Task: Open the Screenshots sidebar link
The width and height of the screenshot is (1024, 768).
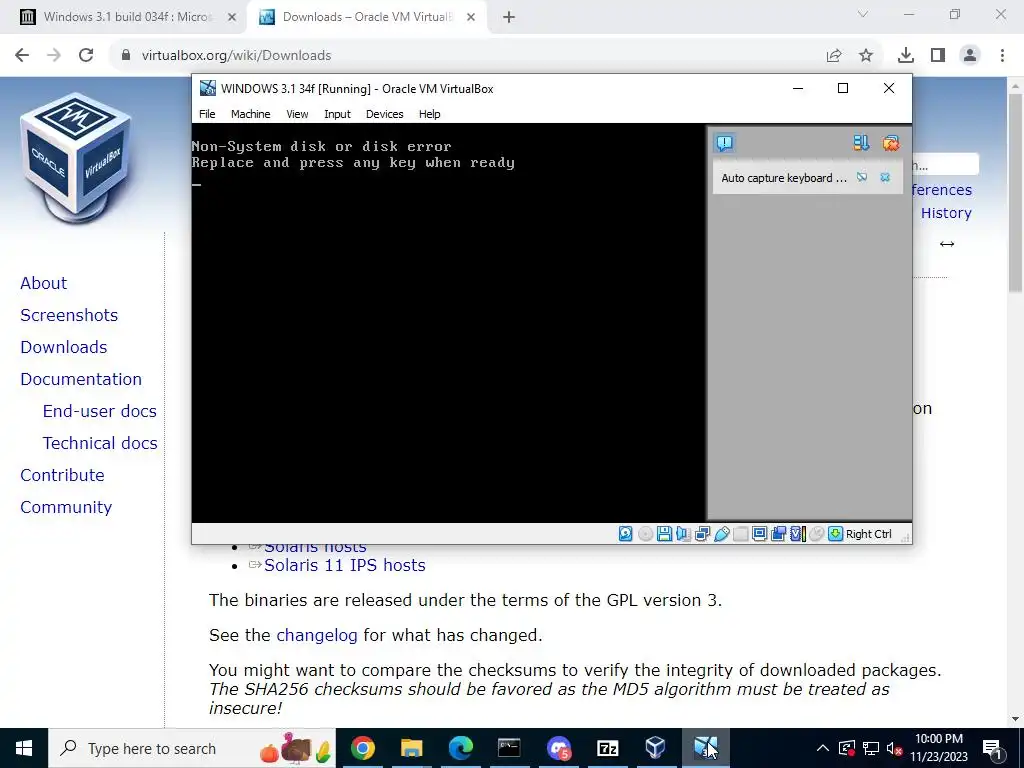Action: [69, 315]
